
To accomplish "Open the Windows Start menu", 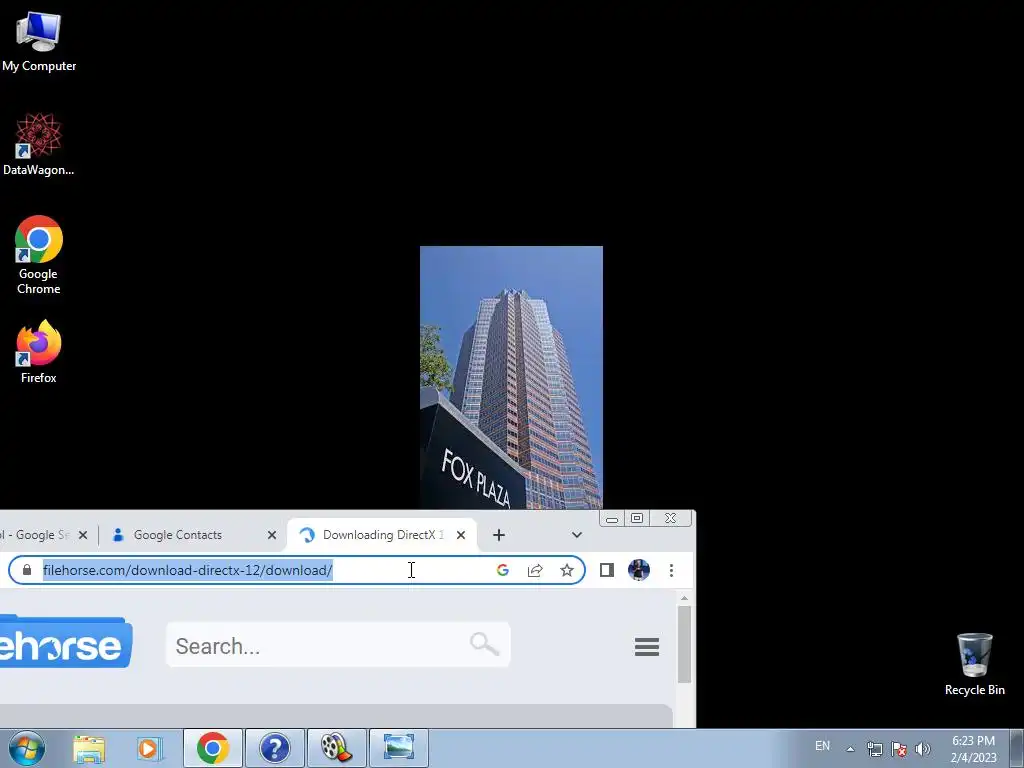I will (x=27, y=748).
